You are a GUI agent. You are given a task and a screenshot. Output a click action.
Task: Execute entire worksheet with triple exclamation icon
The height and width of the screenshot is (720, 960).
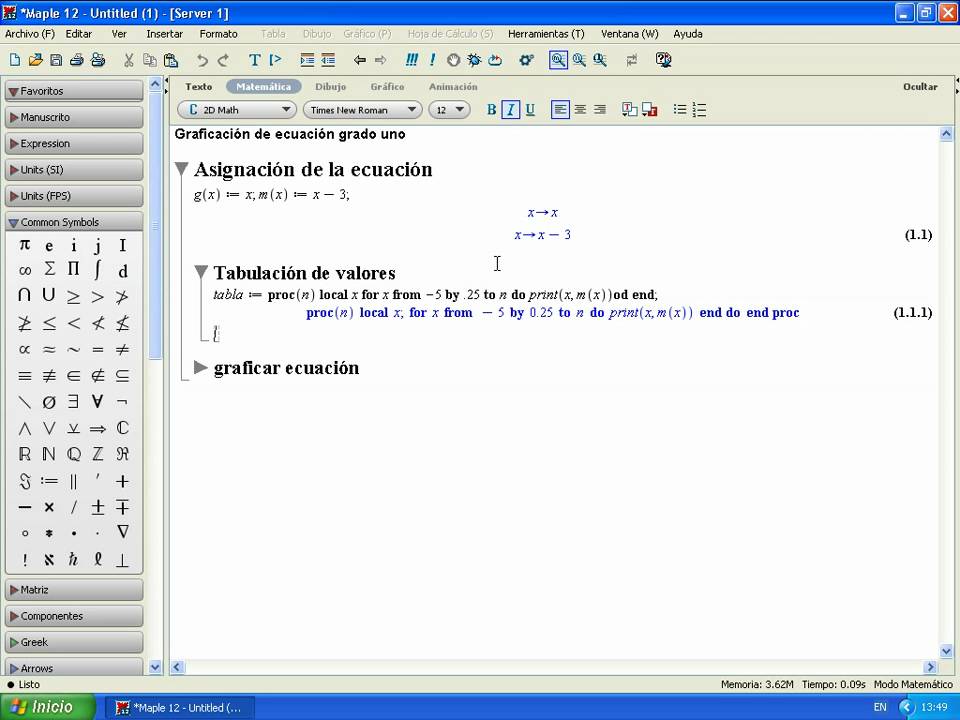point(412,59)
